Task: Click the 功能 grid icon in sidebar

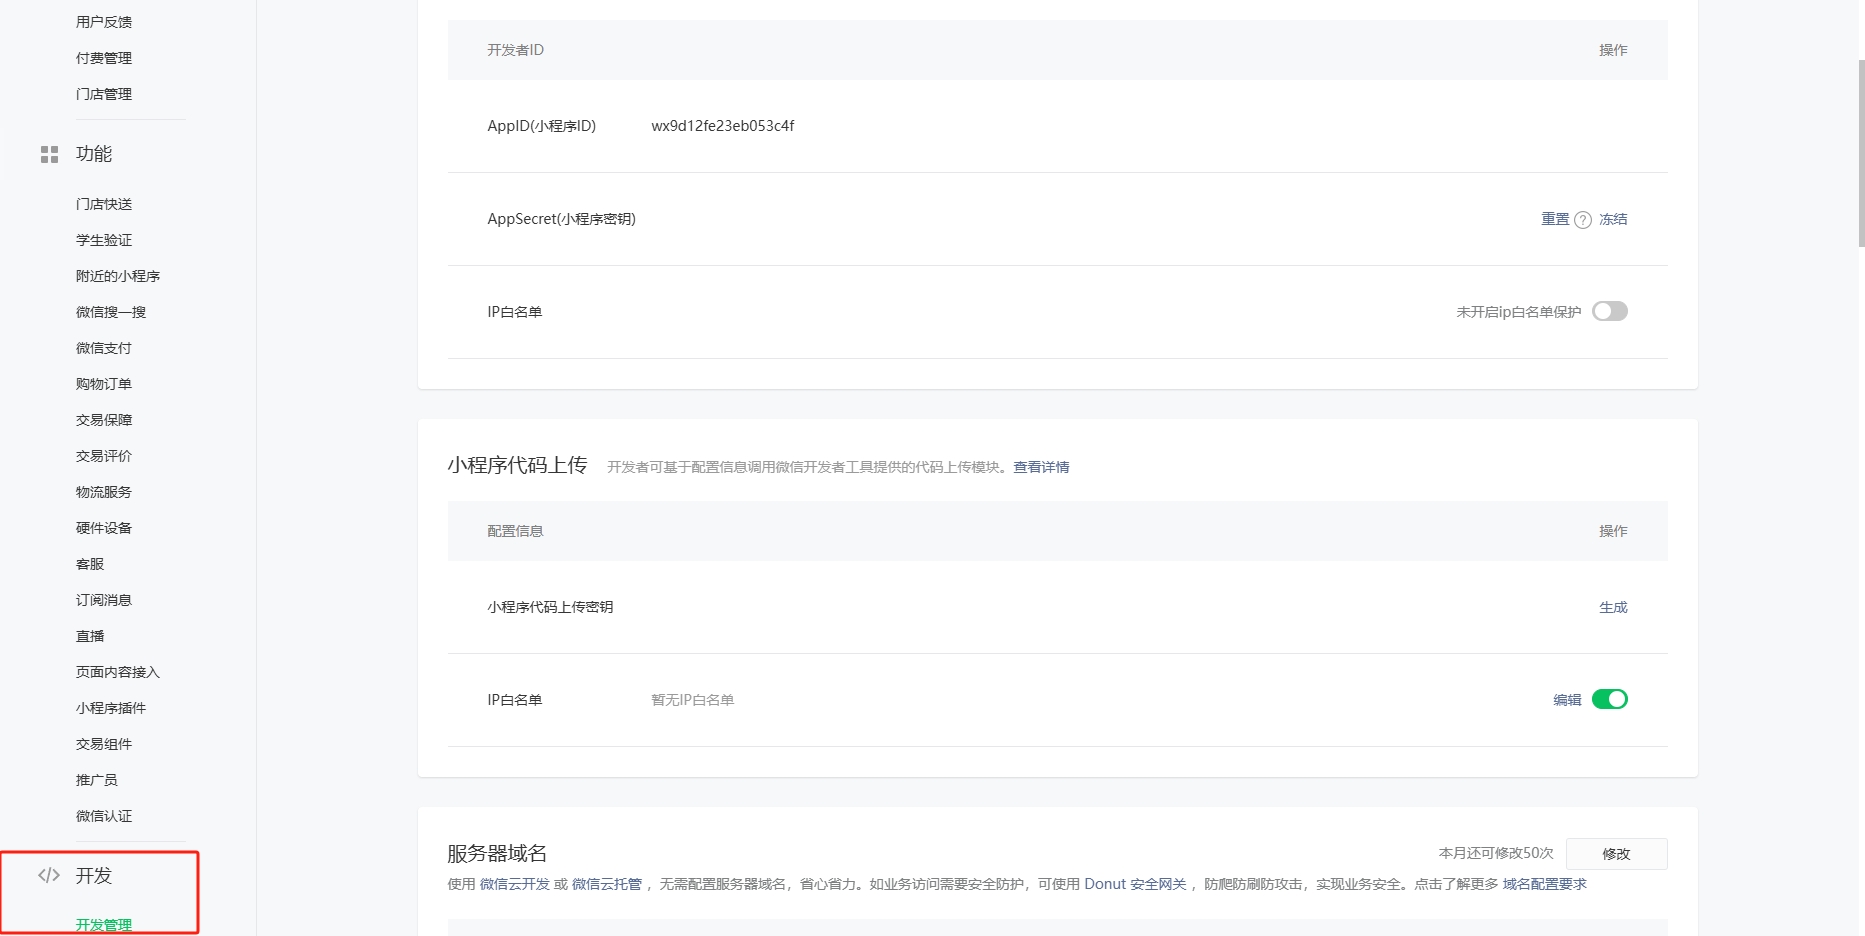Action: pos(49,154)
